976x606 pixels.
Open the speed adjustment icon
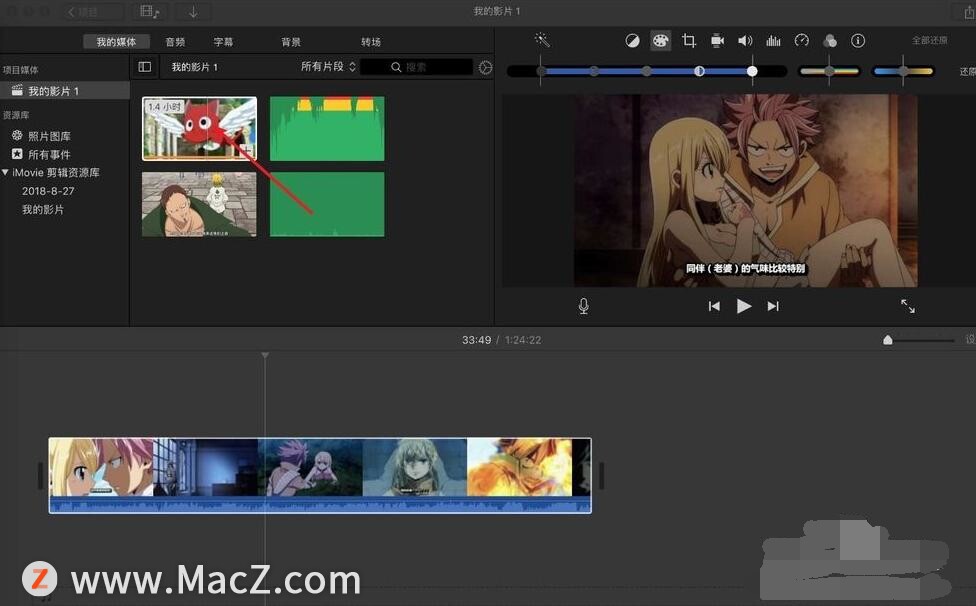[x=802, y=41]
